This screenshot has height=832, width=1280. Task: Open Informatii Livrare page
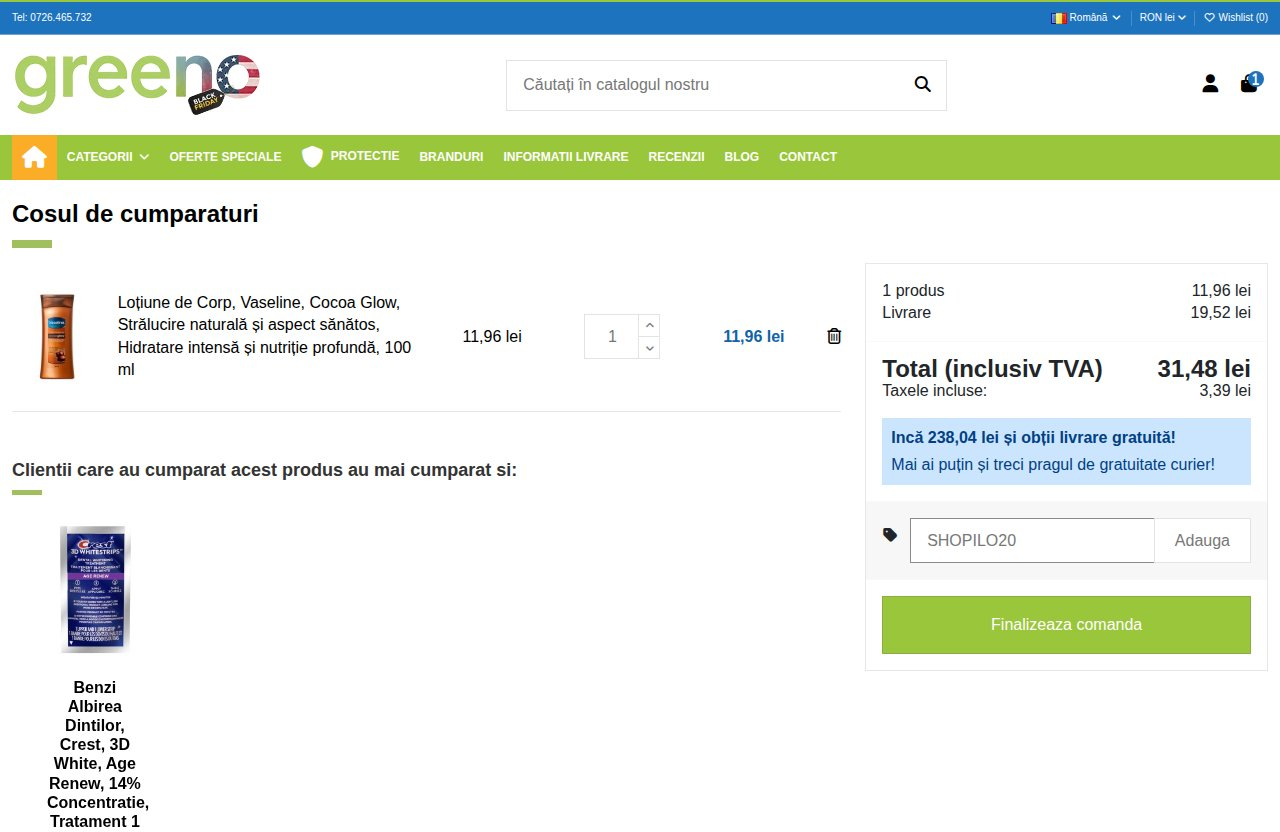click(x=566, y=157)
